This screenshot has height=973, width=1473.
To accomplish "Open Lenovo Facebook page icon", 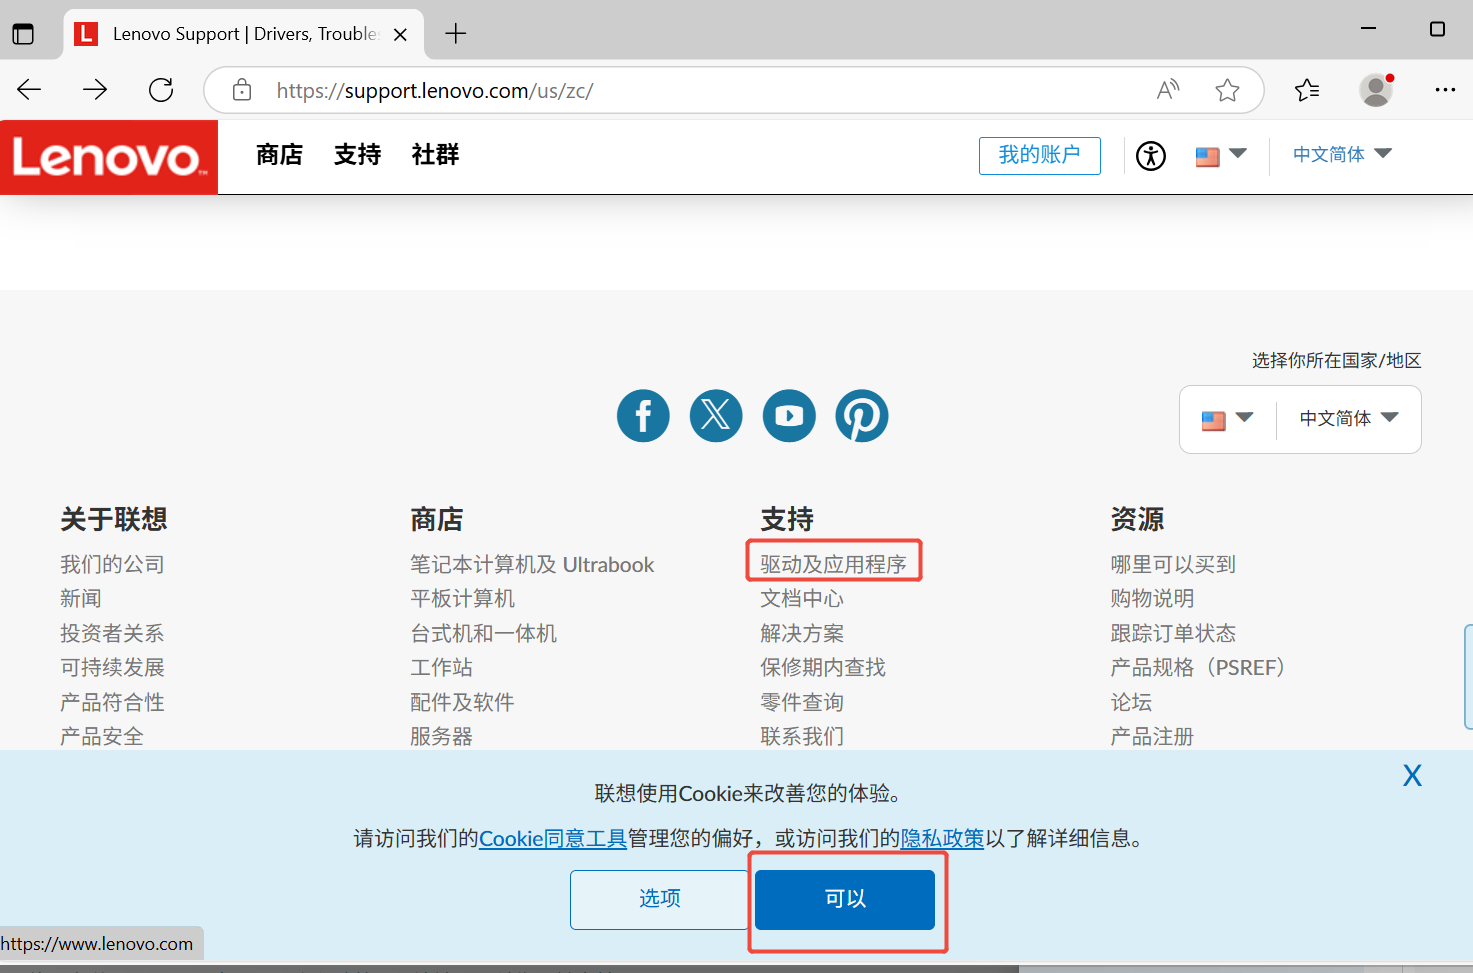I will tap(643, 415).
